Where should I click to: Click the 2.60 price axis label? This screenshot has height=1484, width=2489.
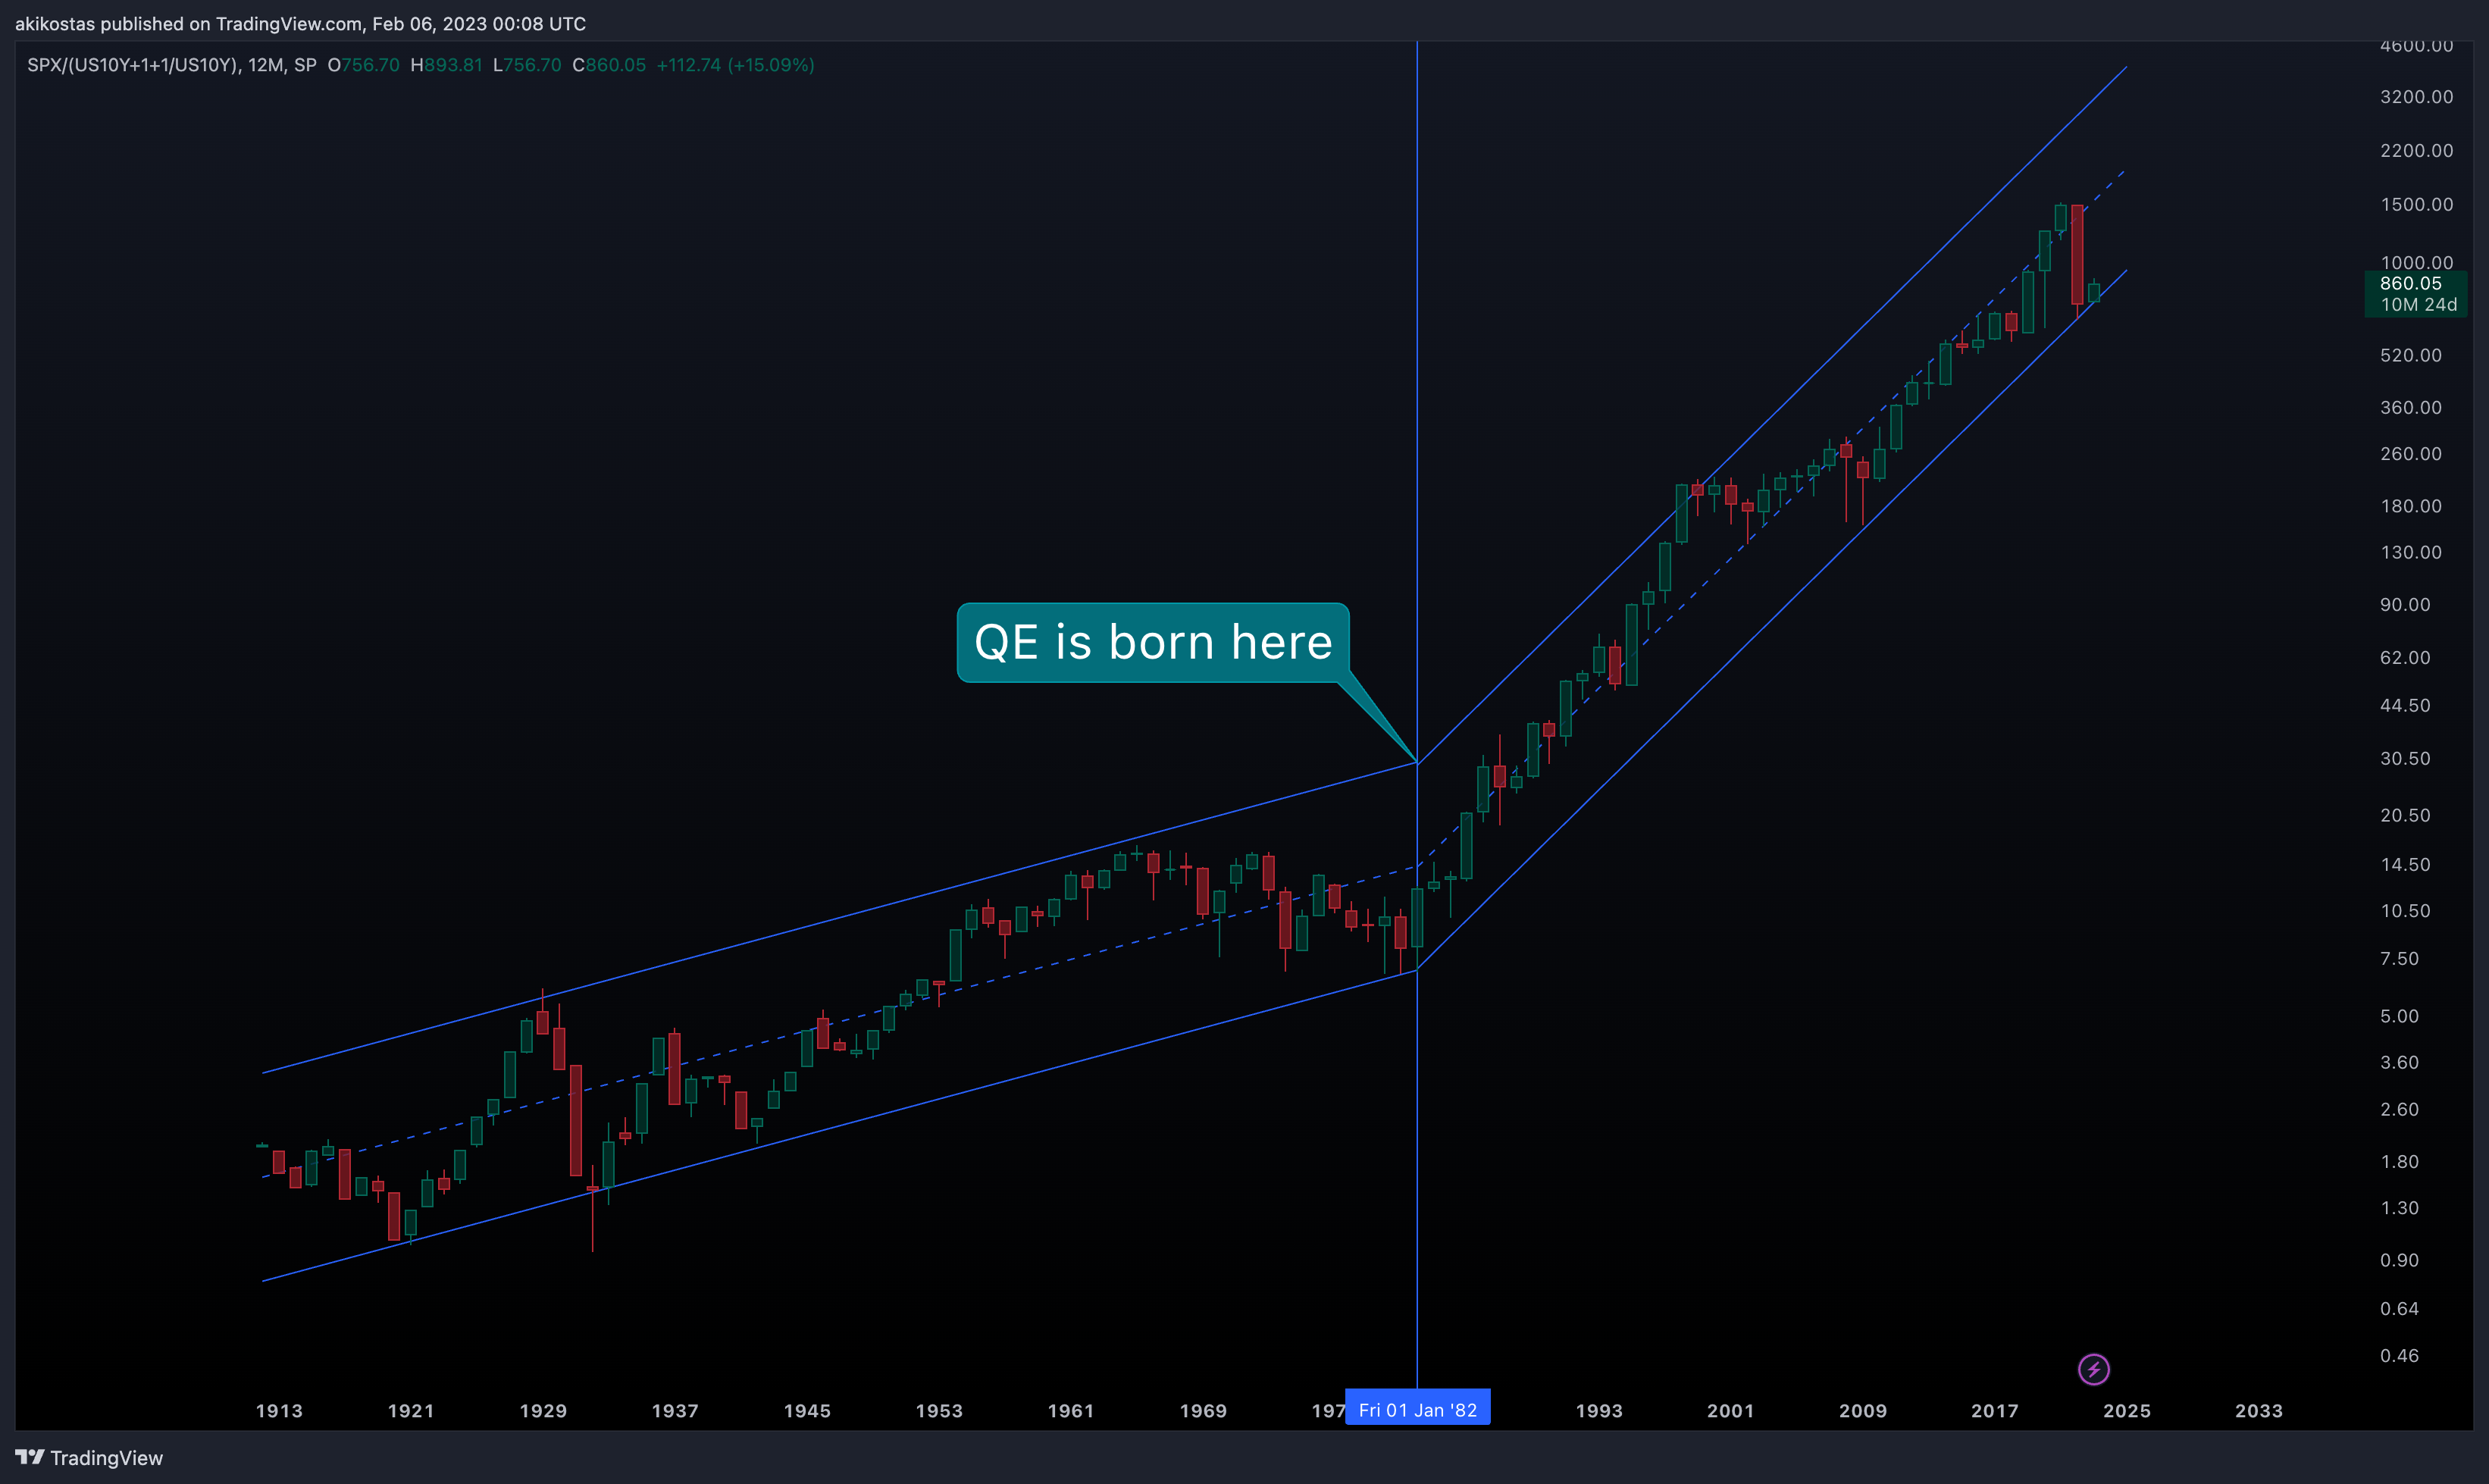pos(2399,1110)
